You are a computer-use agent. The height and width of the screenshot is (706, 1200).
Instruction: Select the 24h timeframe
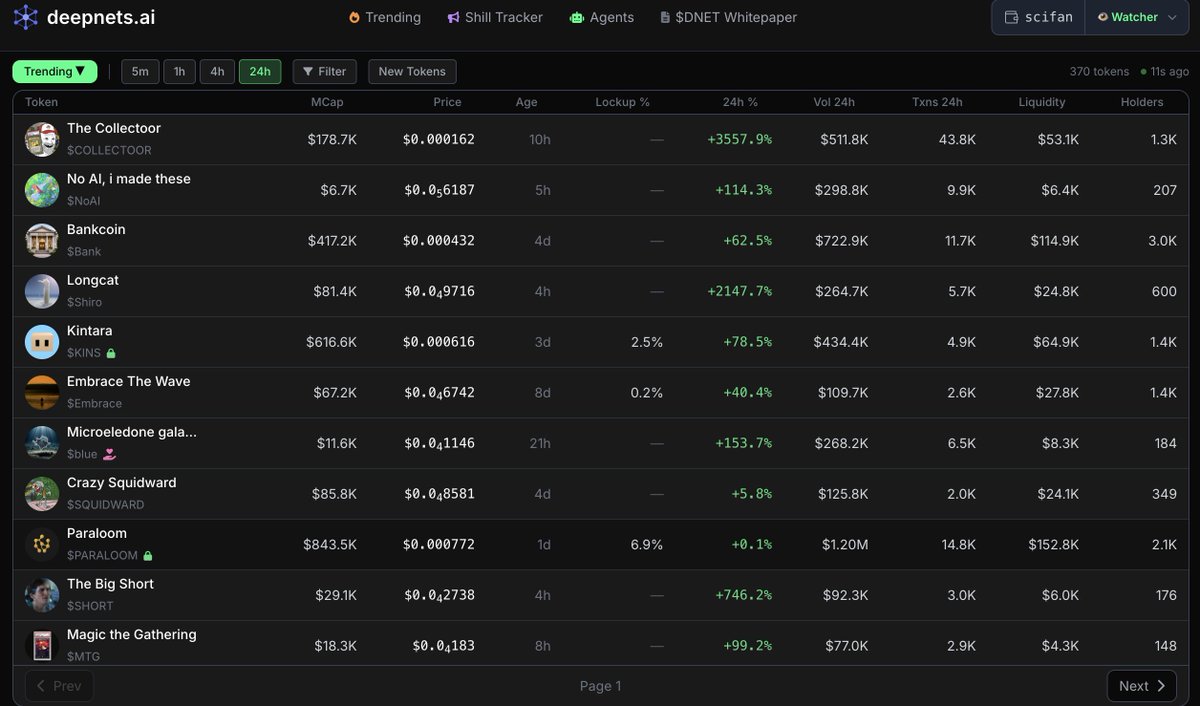click(260, 71)
